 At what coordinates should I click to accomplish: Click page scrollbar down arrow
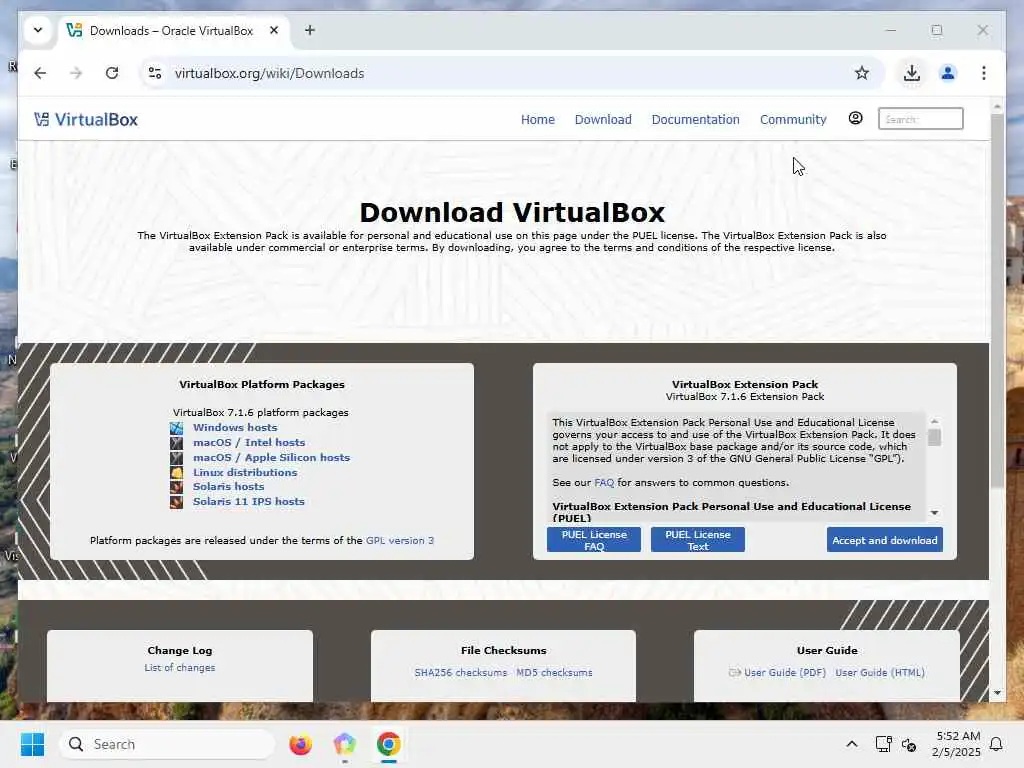tap(997, 693)
